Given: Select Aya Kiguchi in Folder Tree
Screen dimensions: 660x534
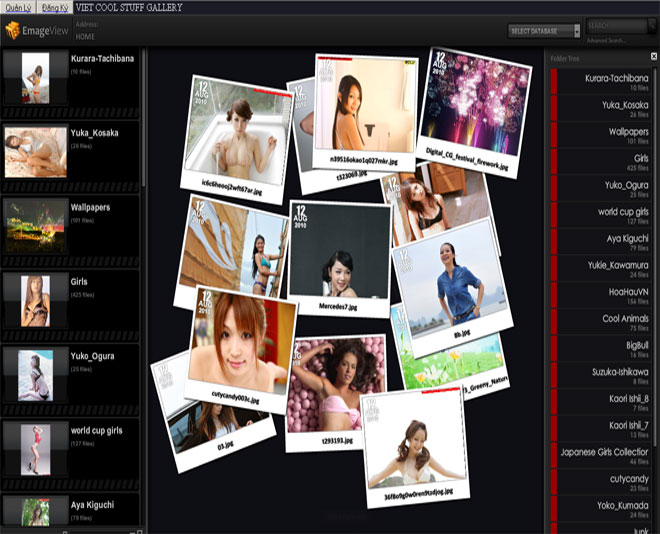Looking at the screenshot, I should (601, 242).
